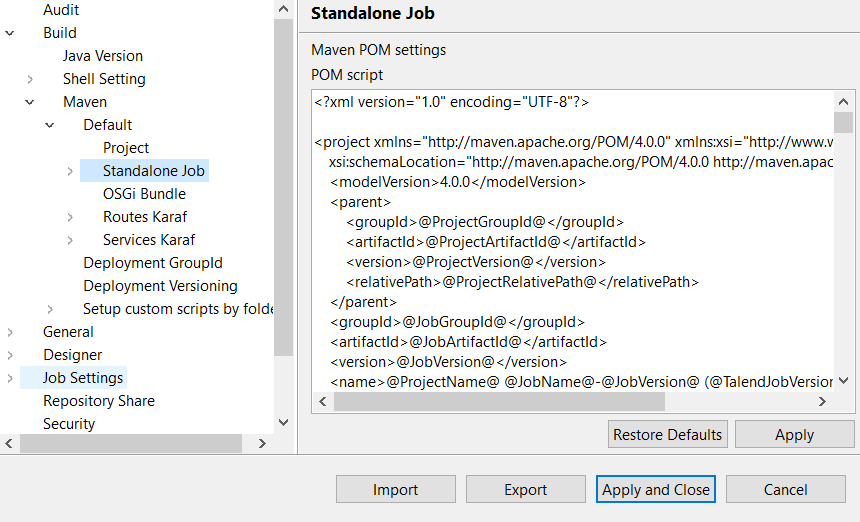Click the POM script horizontal scrollbar

(x=498, y=401)
